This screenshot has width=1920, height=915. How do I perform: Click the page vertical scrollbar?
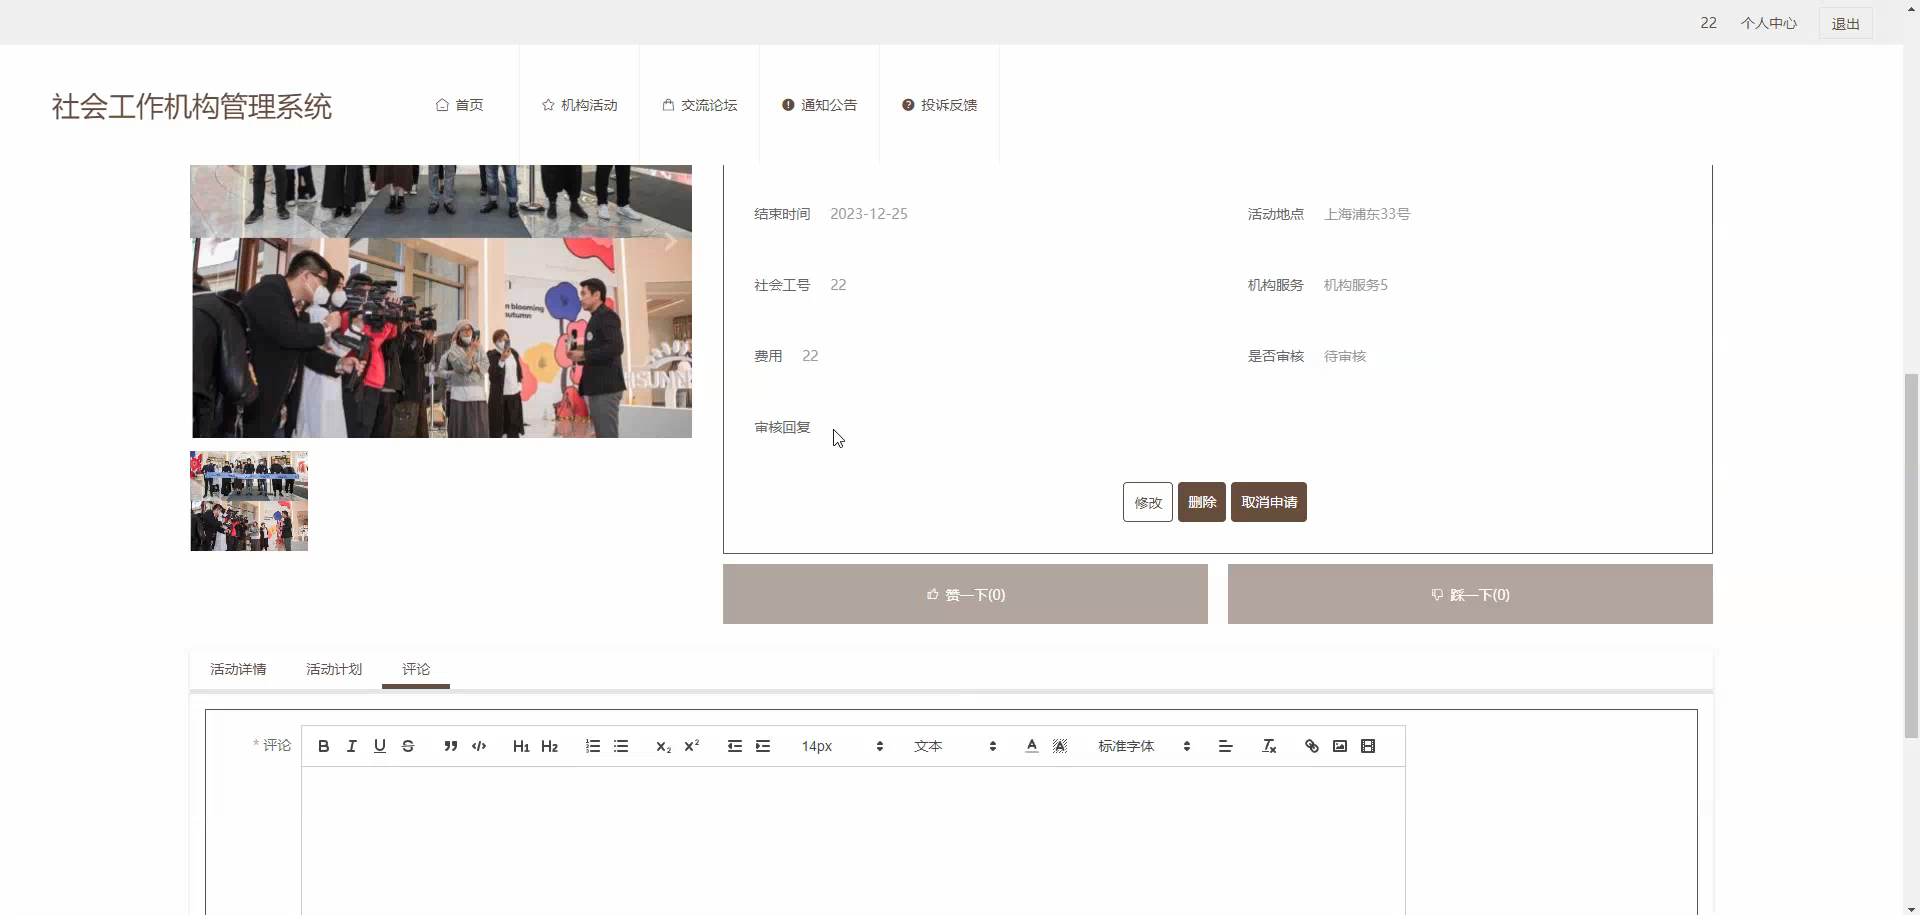[1911, 555]
